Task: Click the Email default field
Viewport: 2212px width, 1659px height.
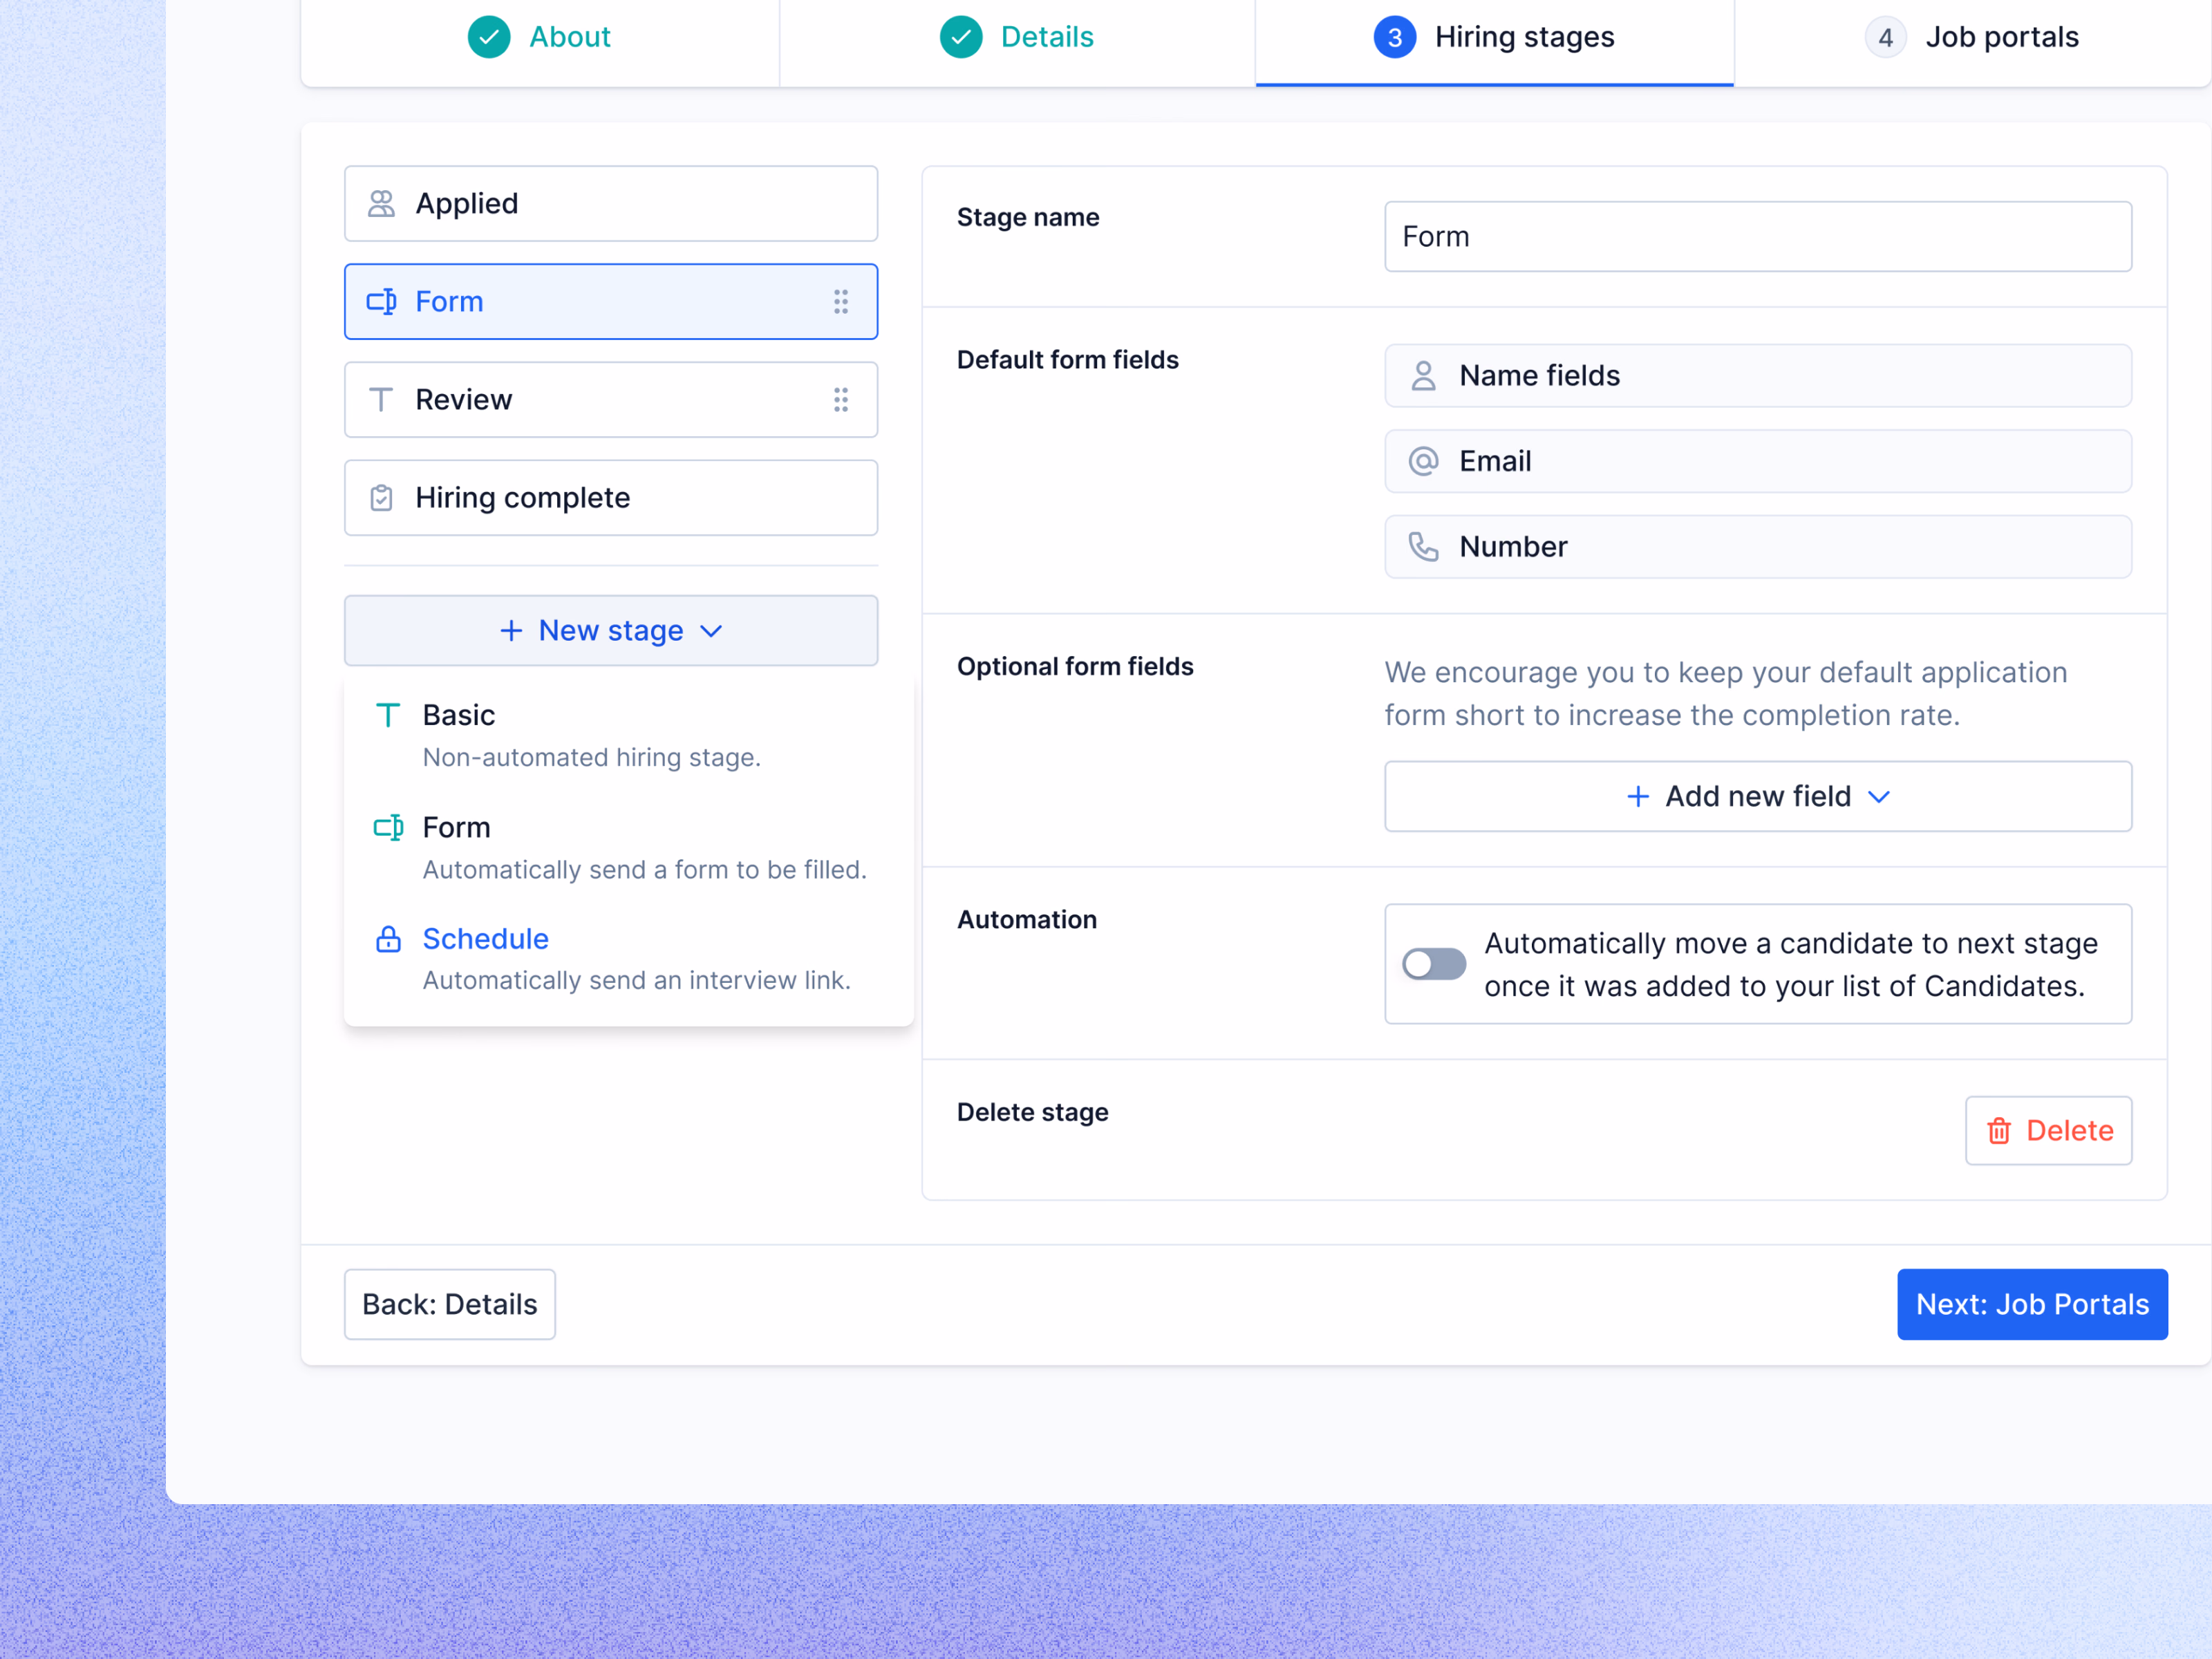Action: tap(1758, 461)
